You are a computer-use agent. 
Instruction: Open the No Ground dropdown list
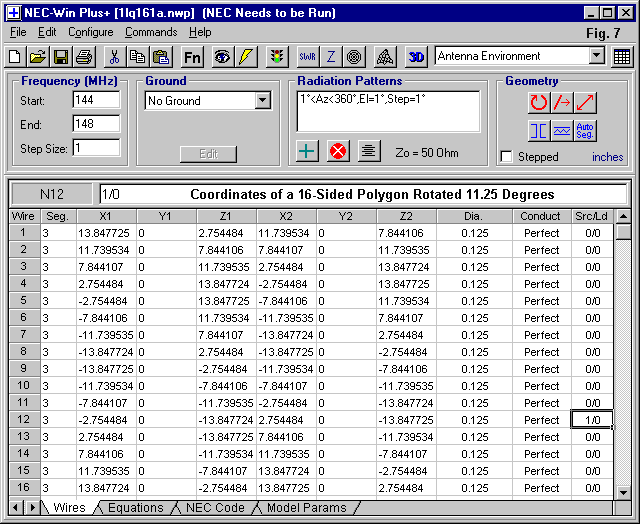[x=262, y=101]
